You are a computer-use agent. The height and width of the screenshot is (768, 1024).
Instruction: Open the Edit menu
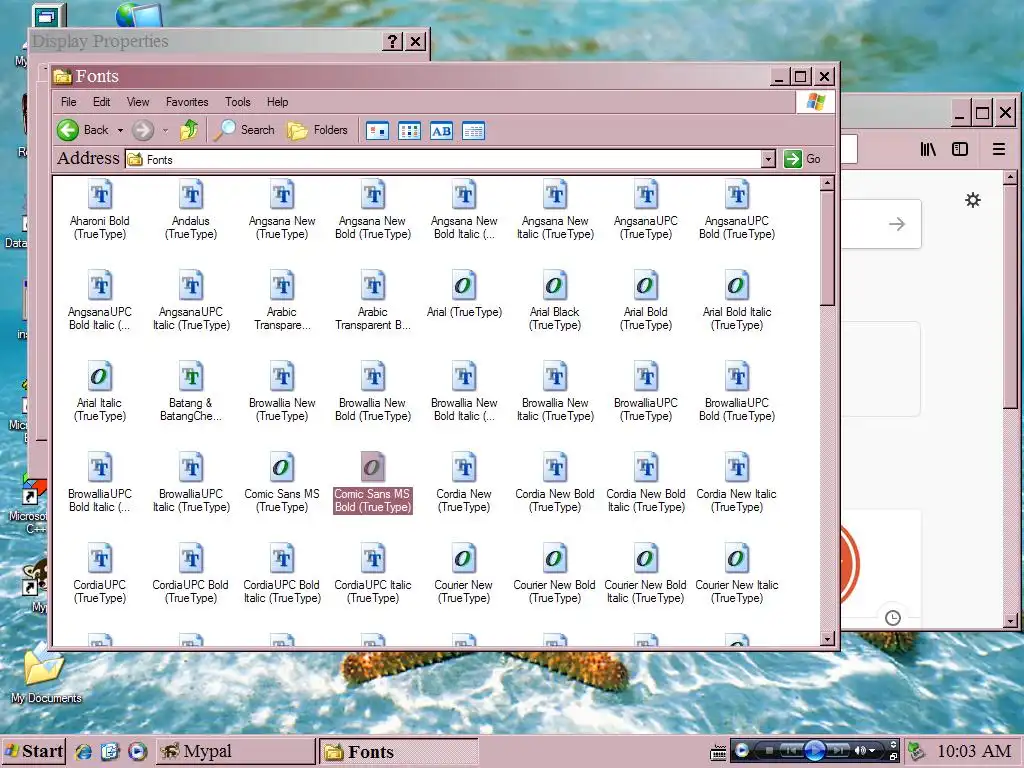click(x=101, y=102)
